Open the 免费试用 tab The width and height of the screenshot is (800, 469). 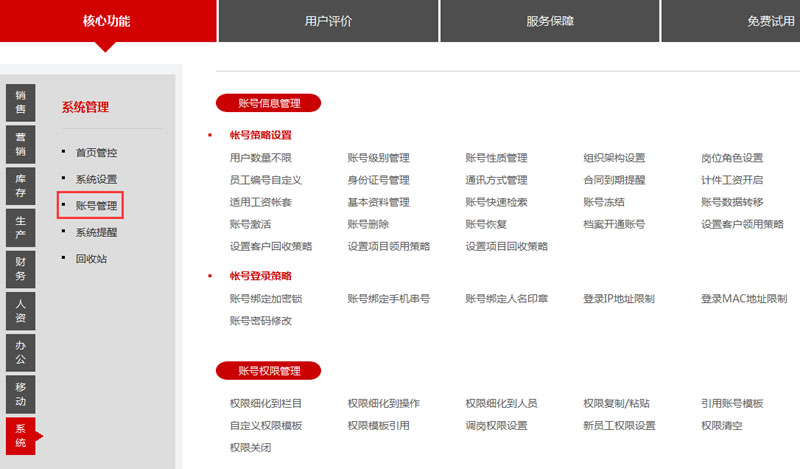coord(742,21)
